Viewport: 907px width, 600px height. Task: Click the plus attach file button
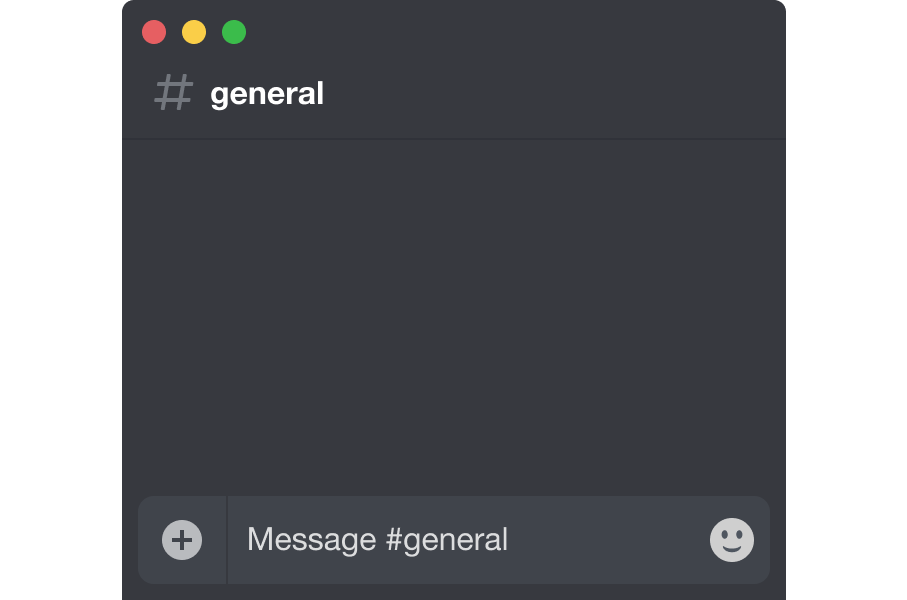(182, 540)
